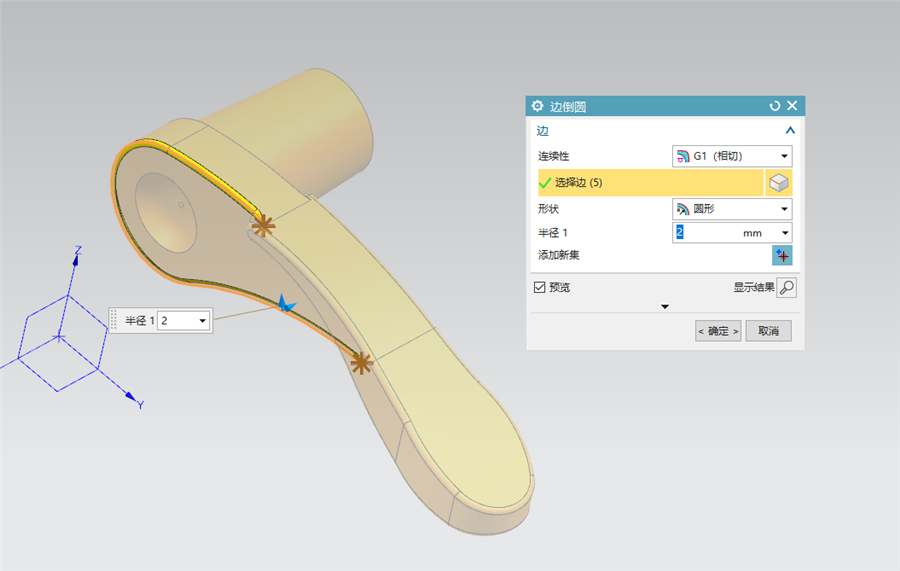Viewport: 900px width, 571px height.
Task: Click the 半径 1 value field
Action: (x=724, y=232)
